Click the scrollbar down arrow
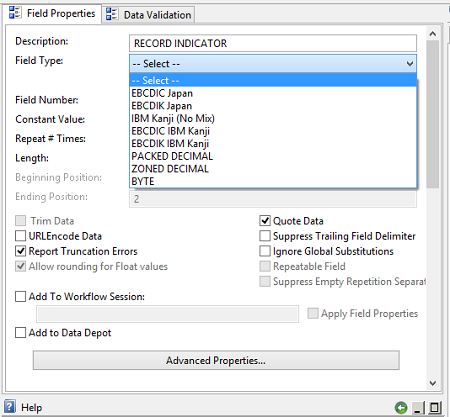This screenshot has height=417, width=450. [433, 383]
